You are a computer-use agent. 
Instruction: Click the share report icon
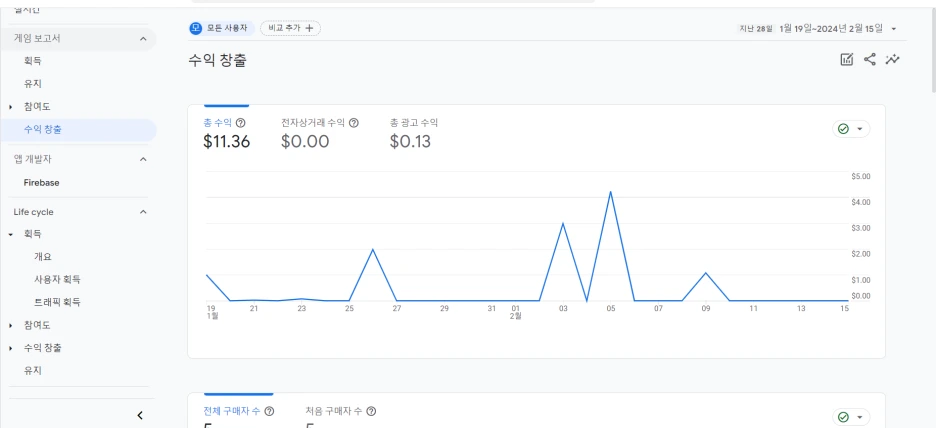point(869,60)
